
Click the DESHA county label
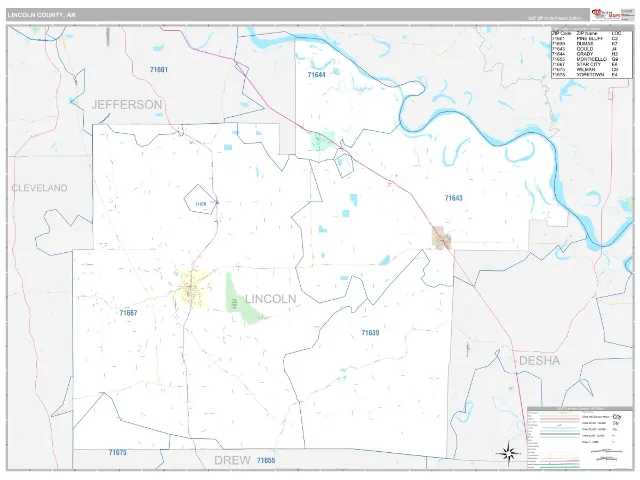539,361
